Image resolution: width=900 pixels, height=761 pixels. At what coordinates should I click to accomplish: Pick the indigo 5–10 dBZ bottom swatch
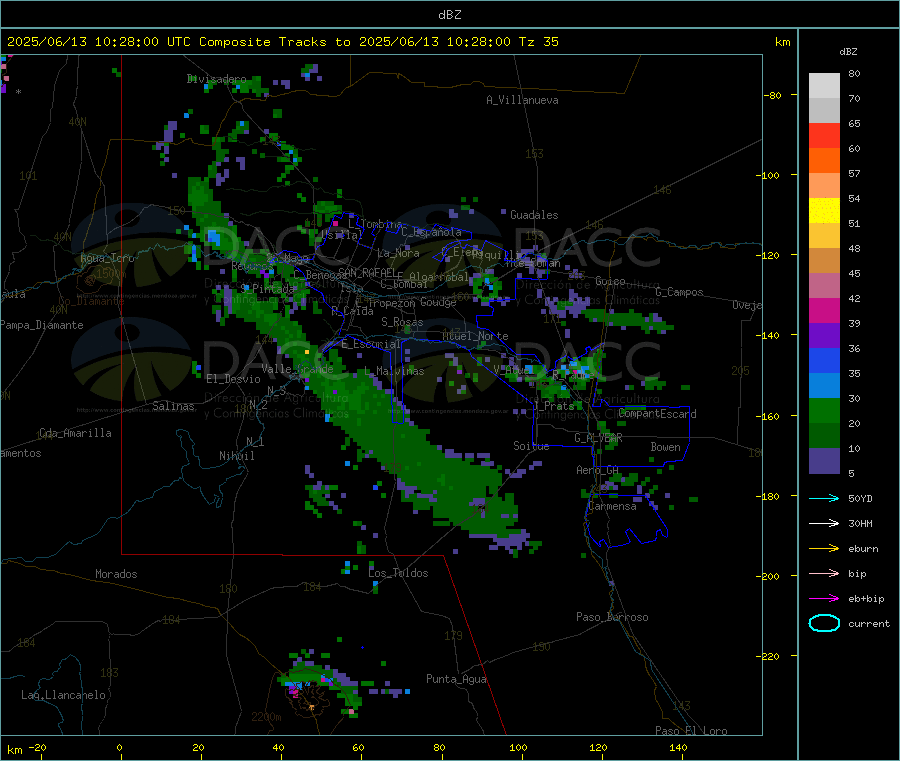click(824, 461)
